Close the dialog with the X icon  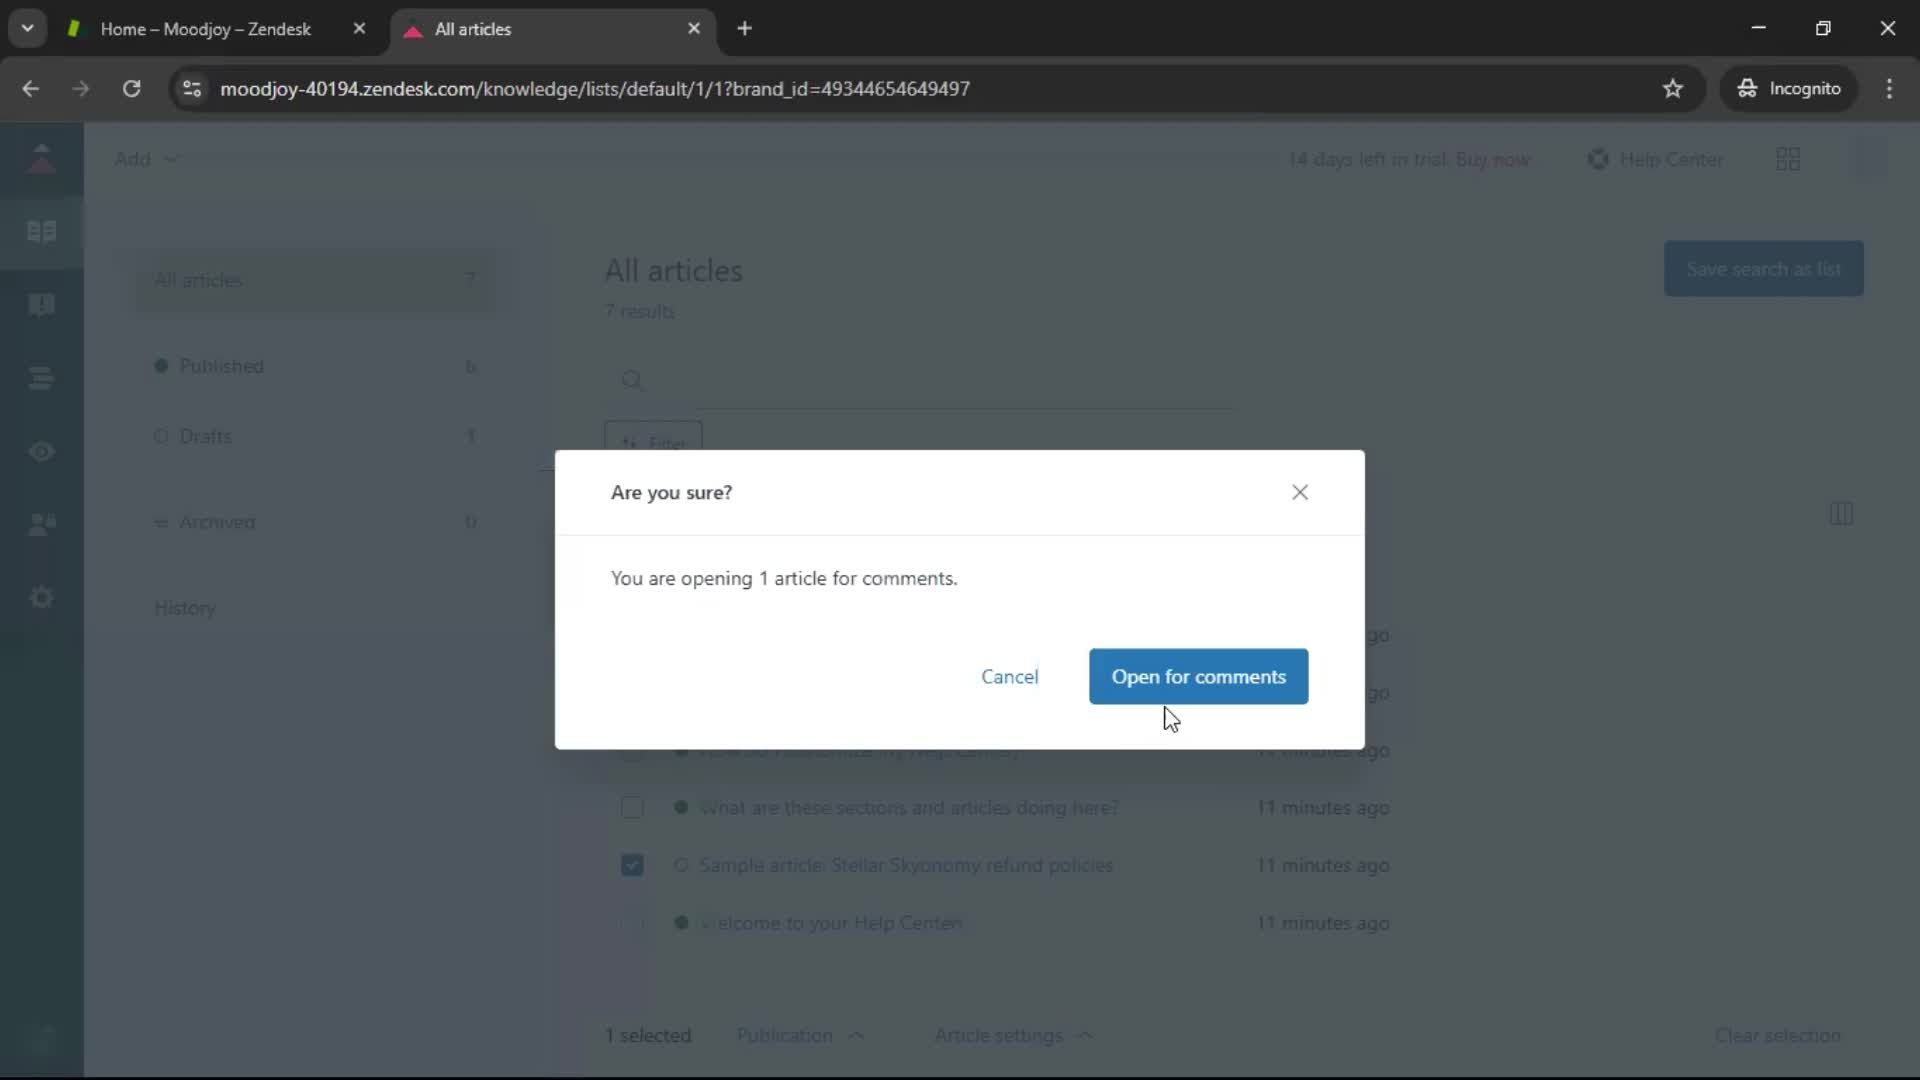click(x=1299, y=492)
